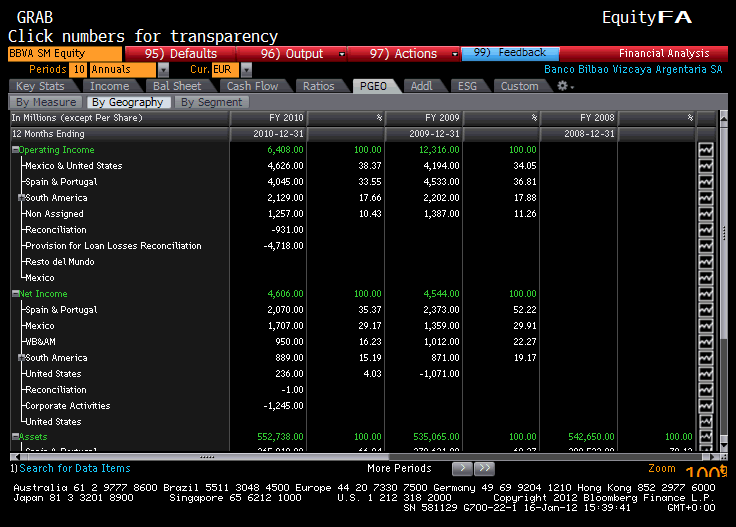
Task: Open the Key Stats tab
Action: coord(40,86)
